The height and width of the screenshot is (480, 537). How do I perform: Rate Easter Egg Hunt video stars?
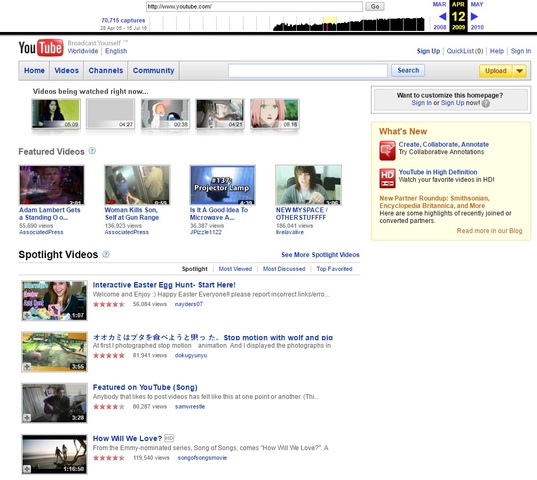[109, 304]
